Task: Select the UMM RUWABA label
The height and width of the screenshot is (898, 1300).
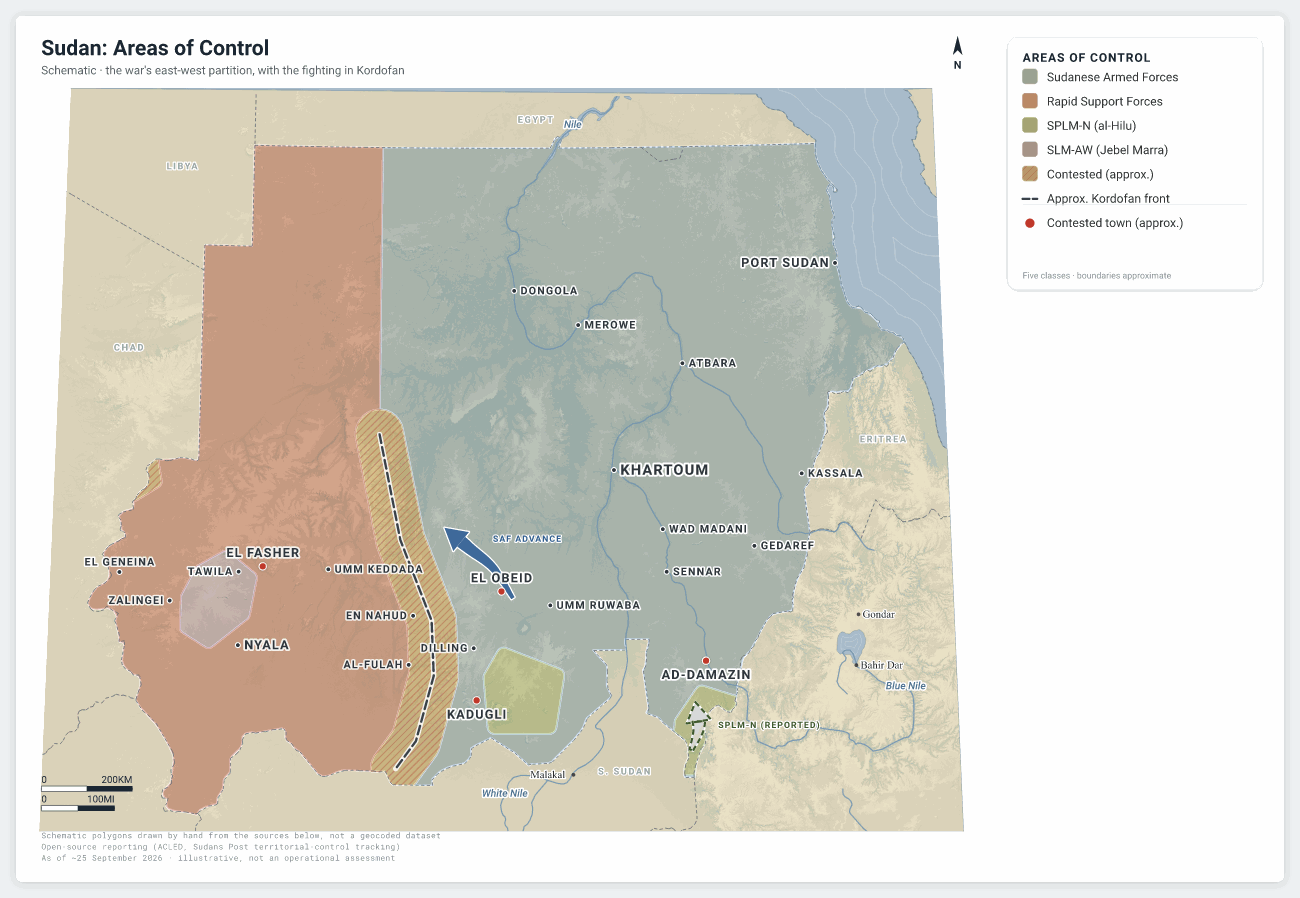Action: (x=598, y=605)
